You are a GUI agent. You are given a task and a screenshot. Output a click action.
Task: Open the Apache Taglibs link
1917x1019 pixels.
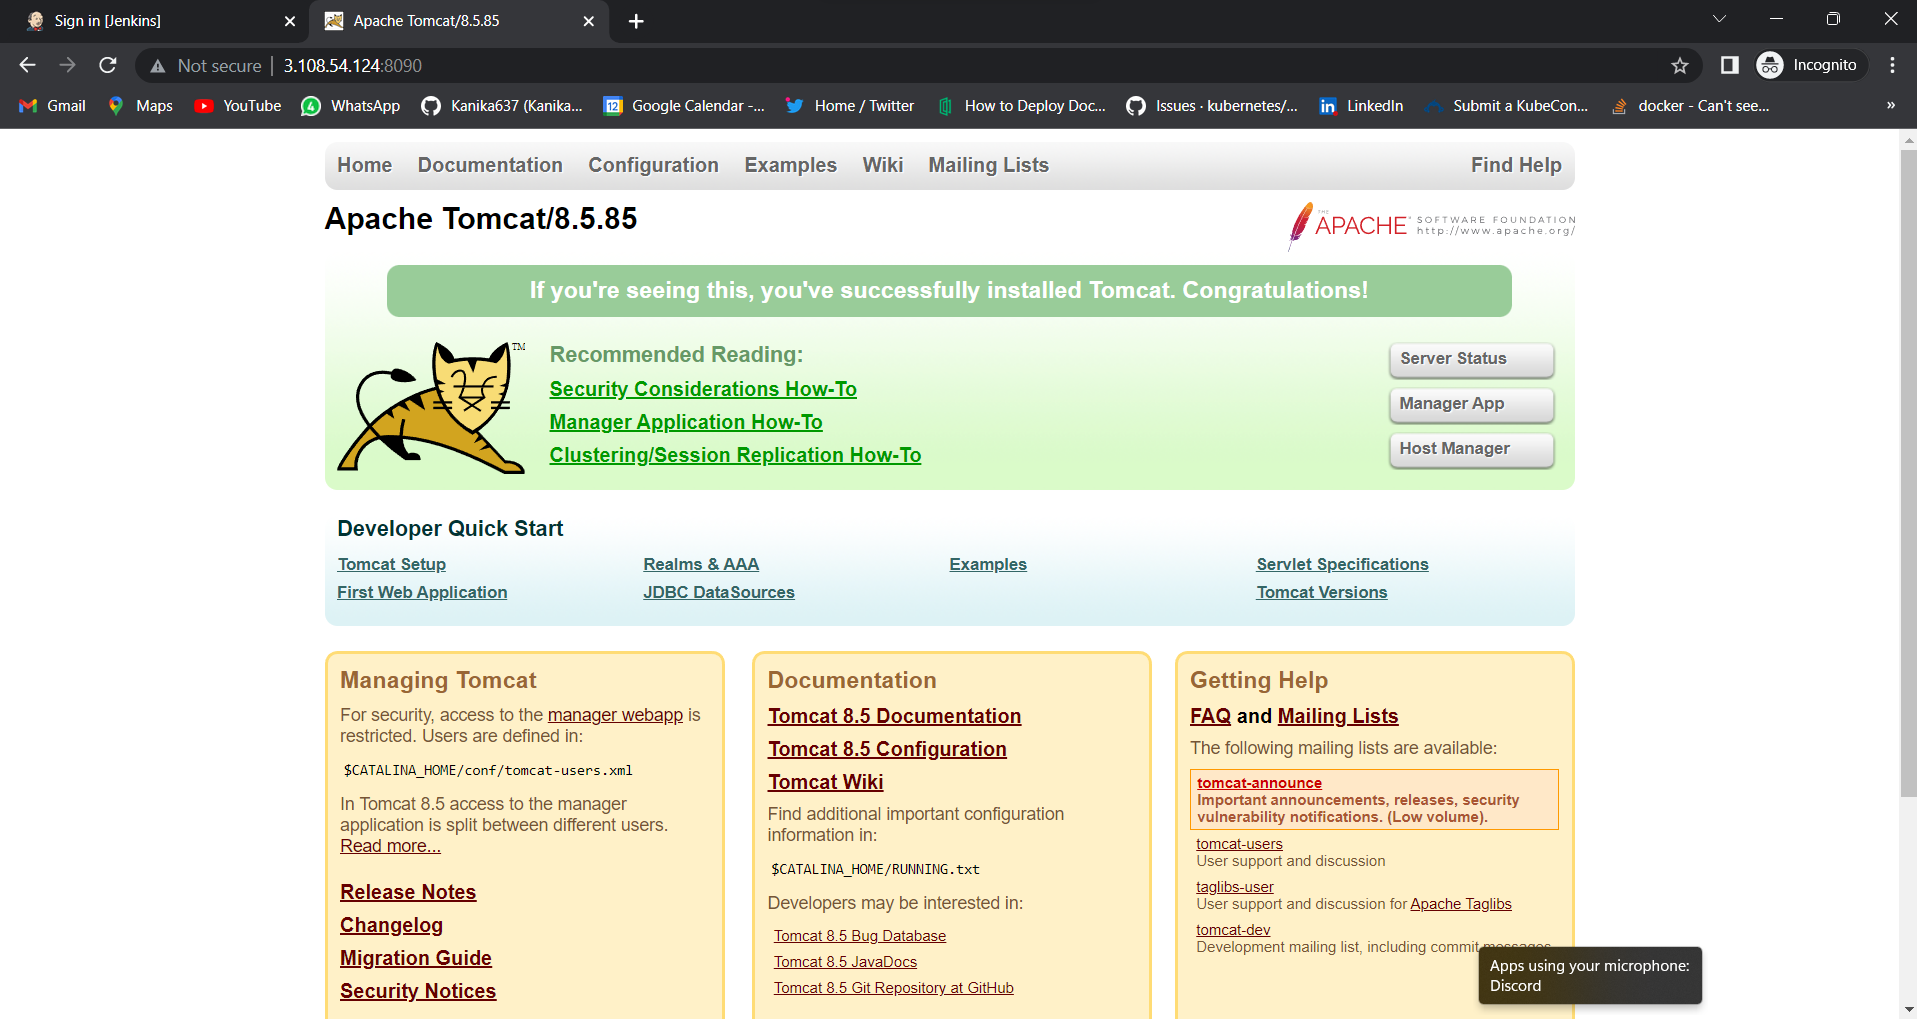tap(1461, 904)
